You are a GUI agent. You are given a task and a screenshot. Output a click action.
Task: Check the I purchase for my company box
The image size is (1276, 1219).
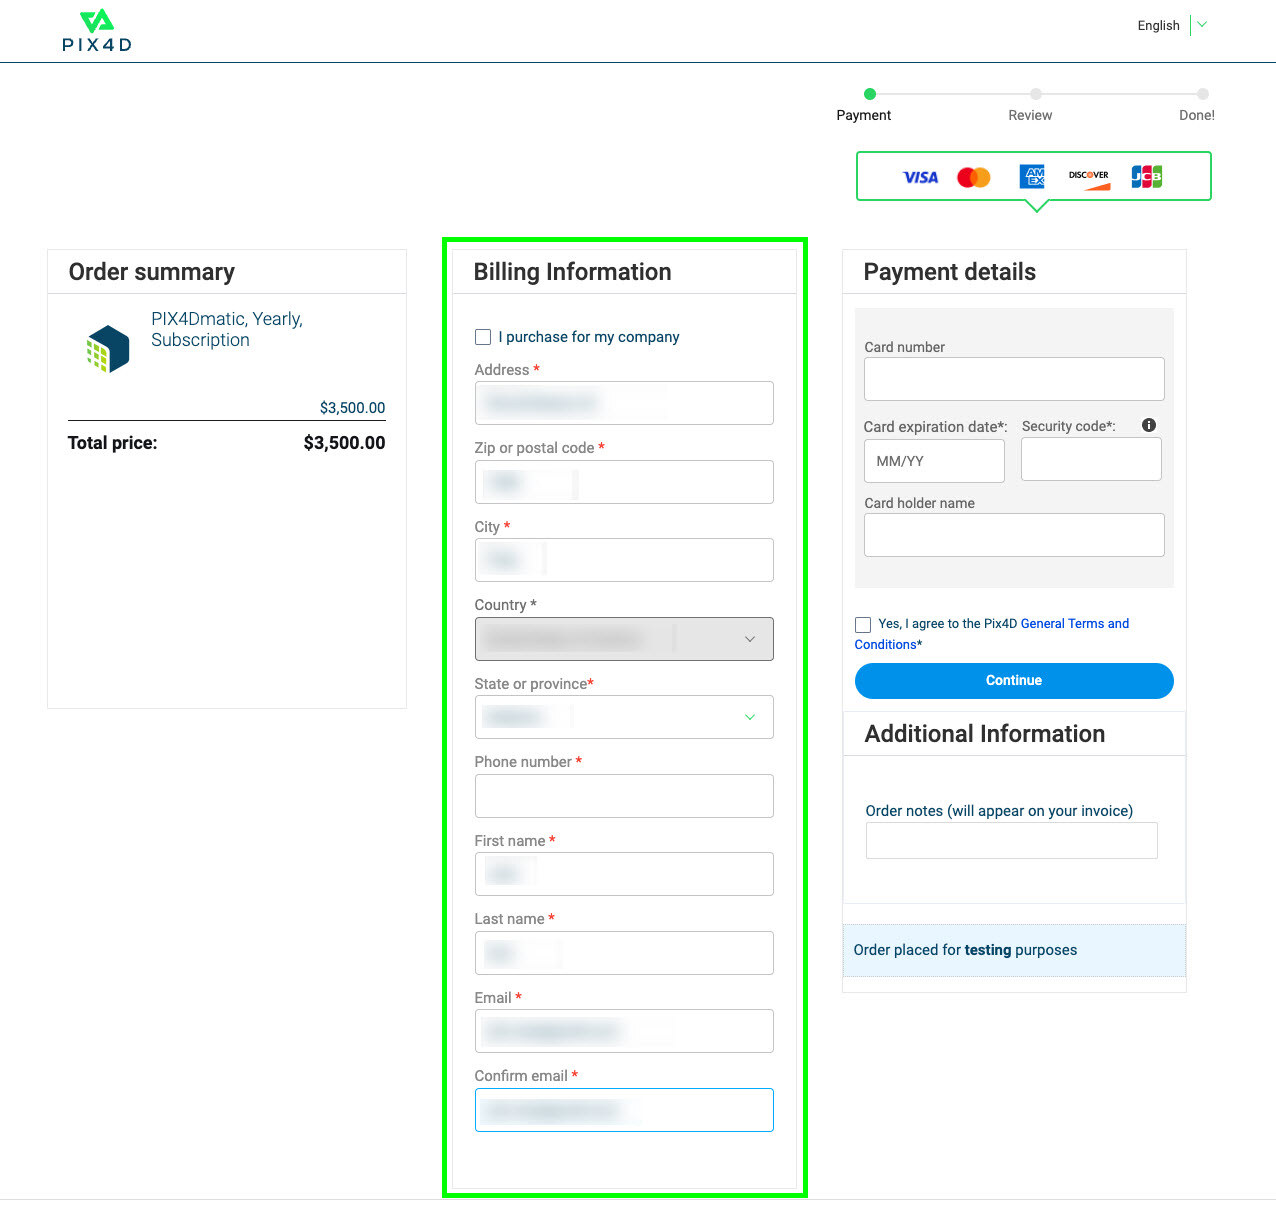pos(483,337)
